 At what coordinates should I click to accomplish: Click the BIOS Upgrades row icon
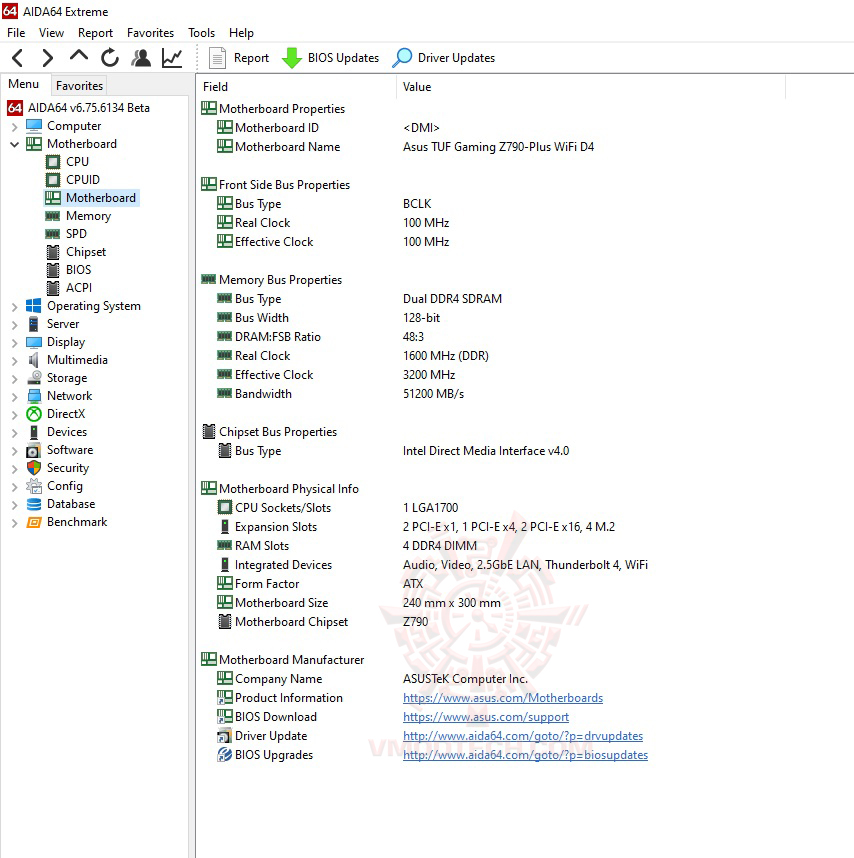[x=224, y=755]
